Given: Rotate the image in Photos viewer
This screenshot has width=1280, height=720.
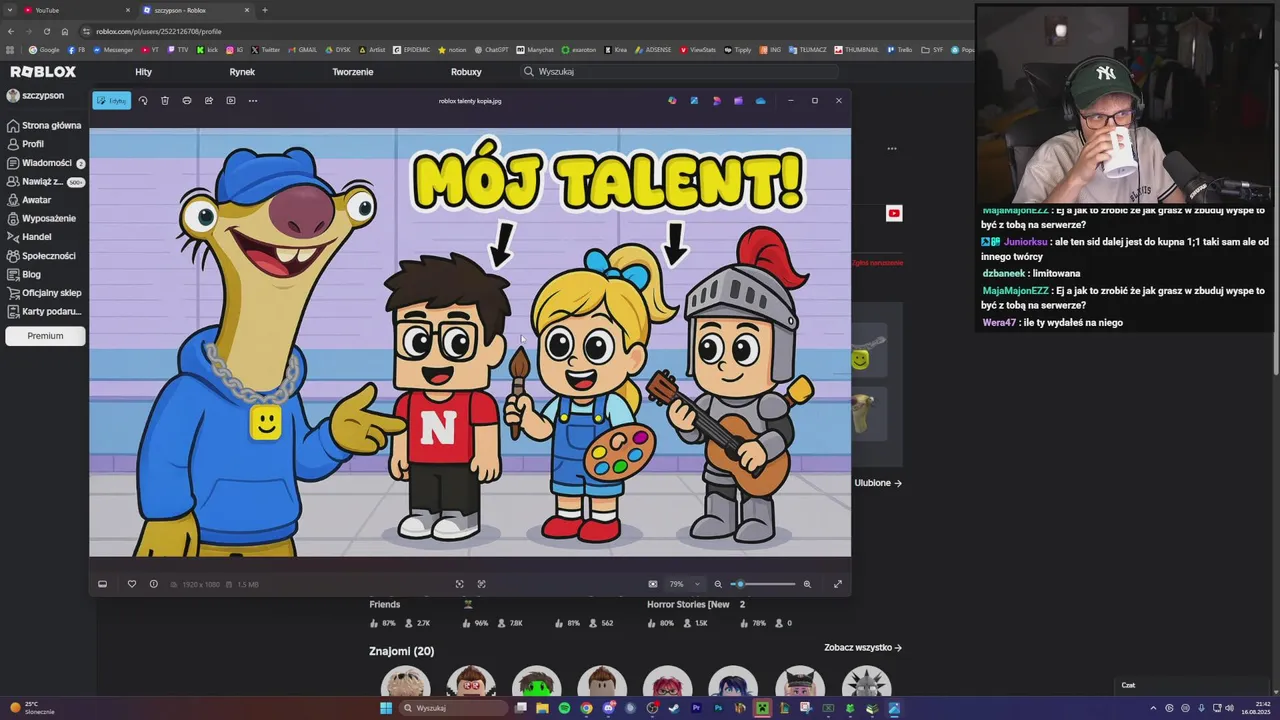Looking at the screenshot, I should tap(143, 100).
